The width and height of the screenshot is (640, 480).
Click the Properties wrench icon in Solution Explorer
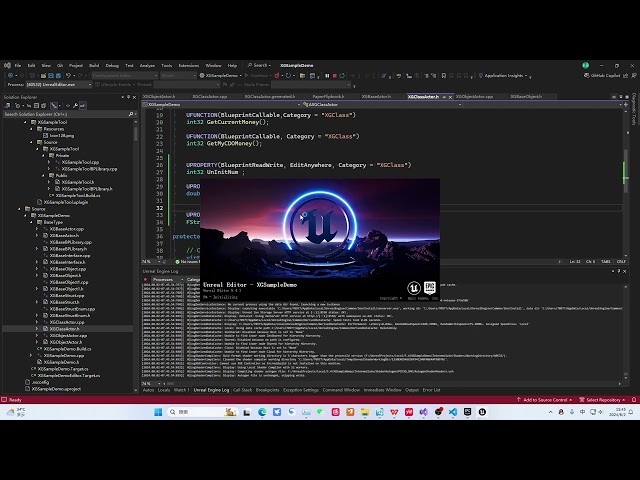(75, 106)
